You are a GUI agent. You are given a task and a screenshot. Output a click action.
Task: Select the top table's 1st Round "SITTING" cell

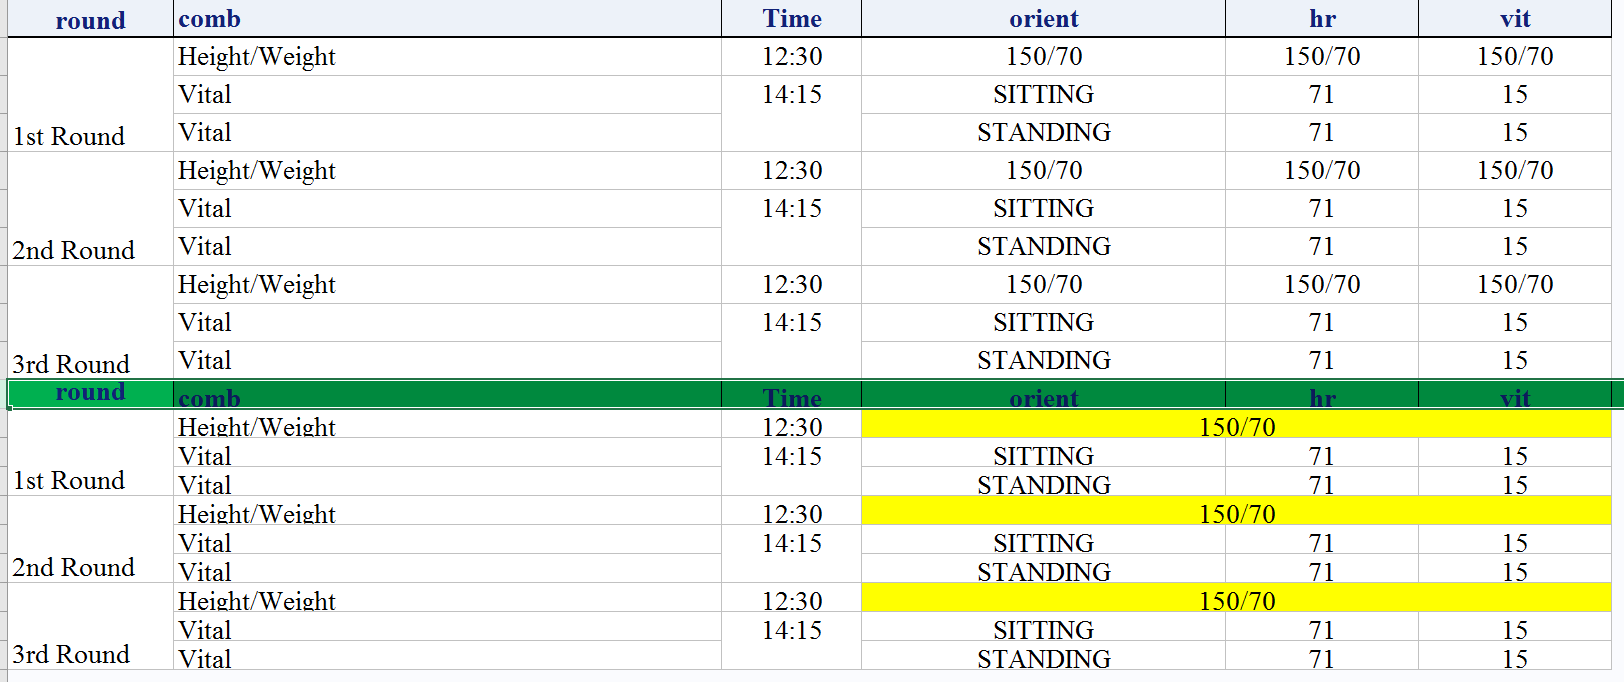pyautogui.click(x=1043, y=95)
